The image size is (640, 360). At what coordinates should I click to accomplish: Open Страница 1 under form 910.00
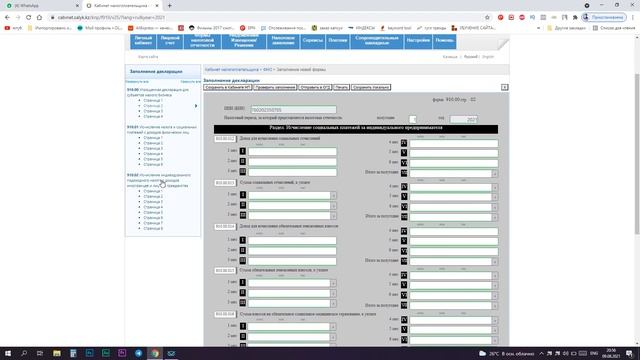[x=153, y=100]
